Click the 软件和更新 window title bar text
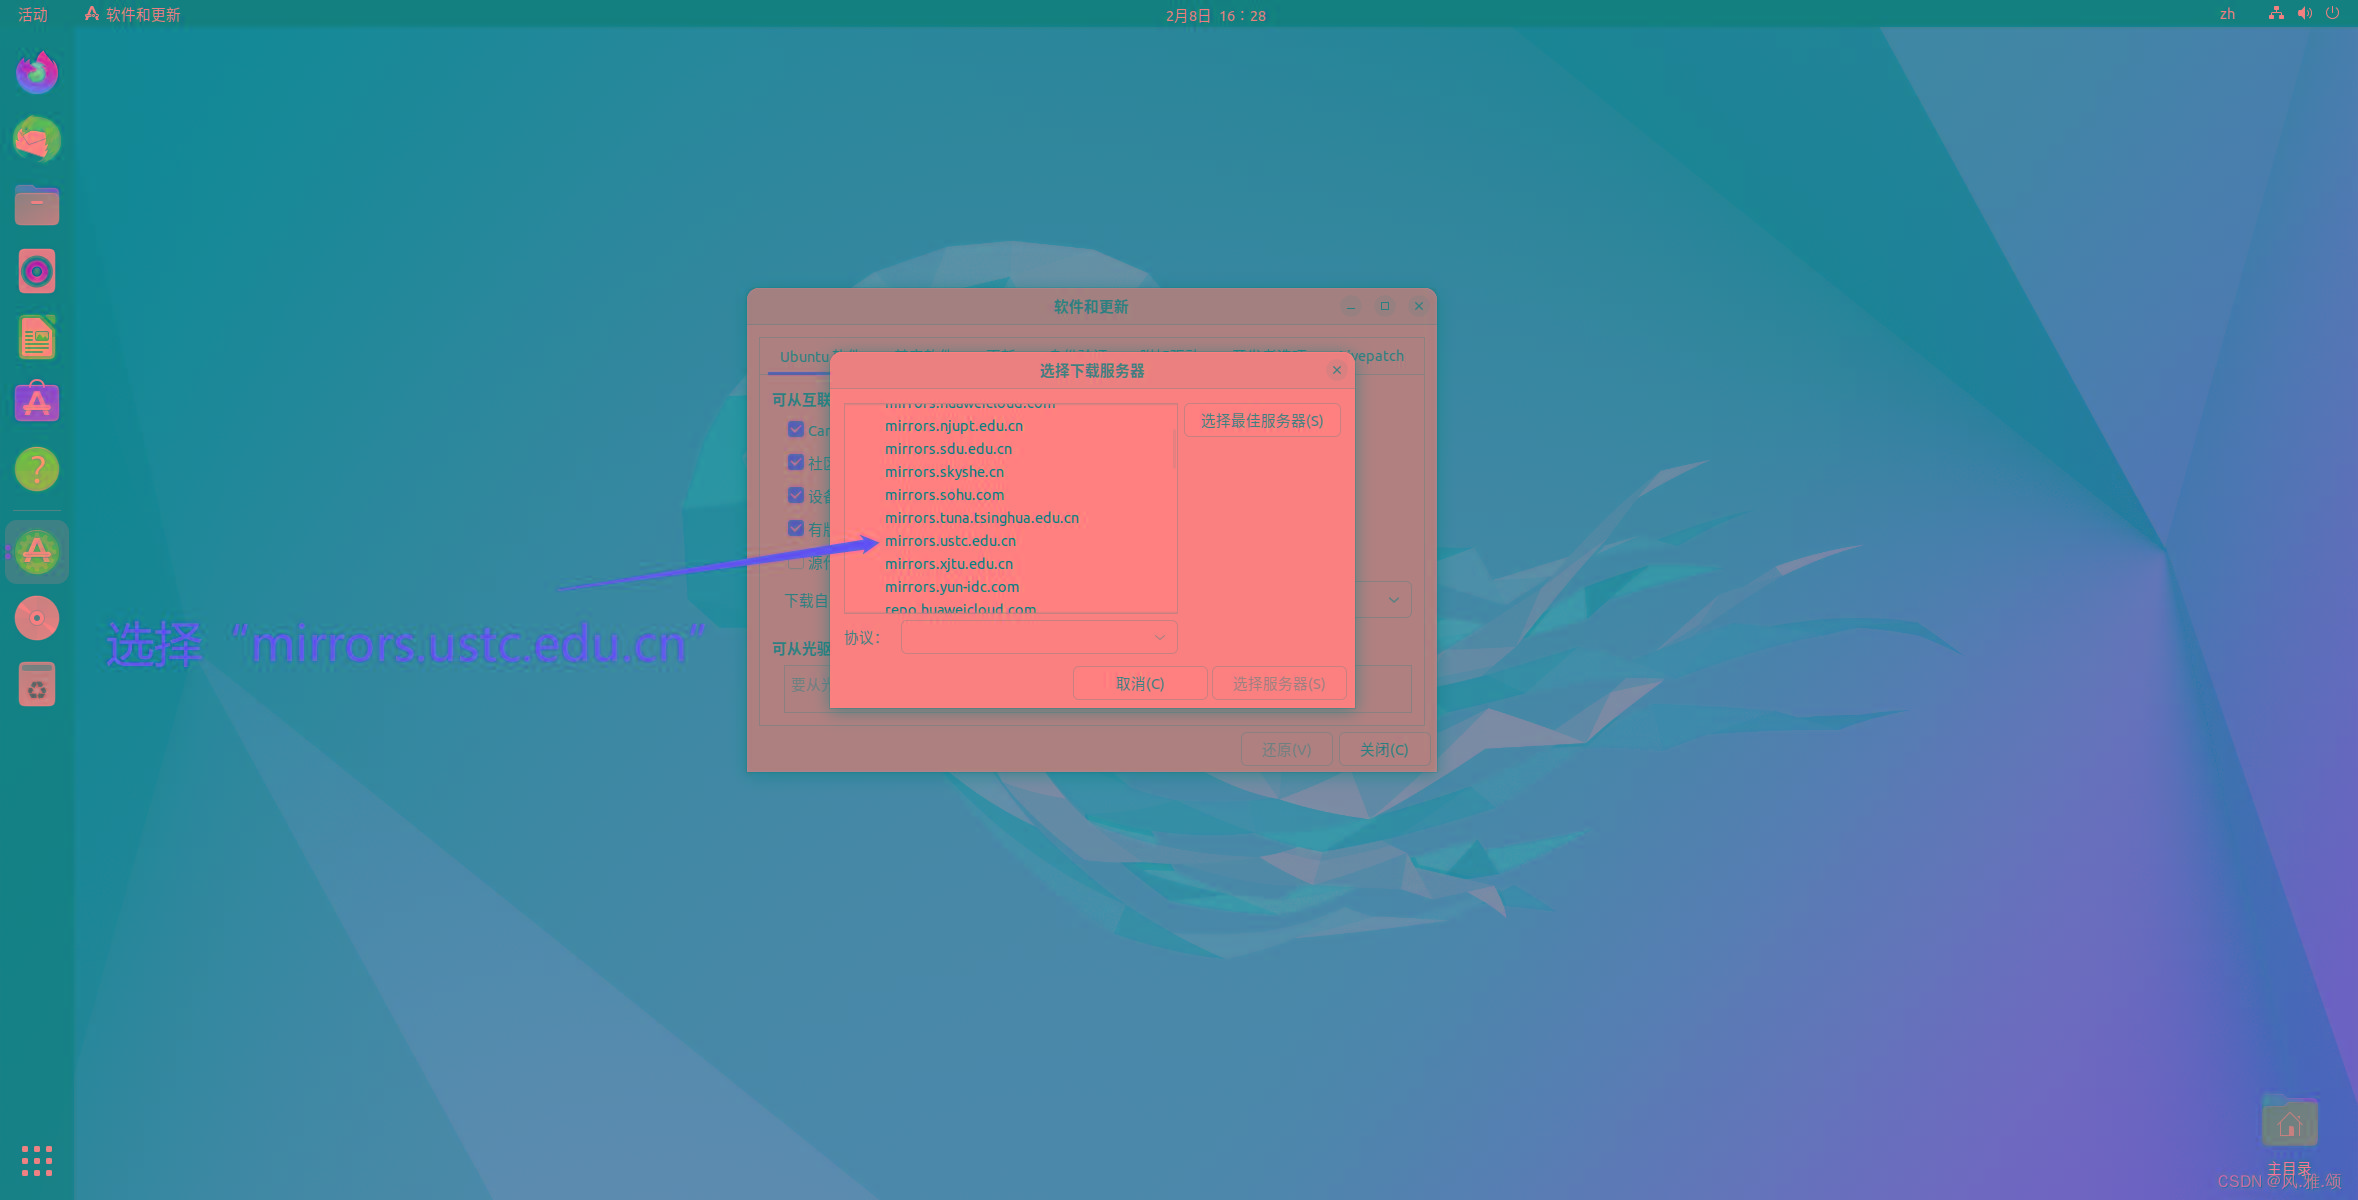 (x=1091, y=307)
